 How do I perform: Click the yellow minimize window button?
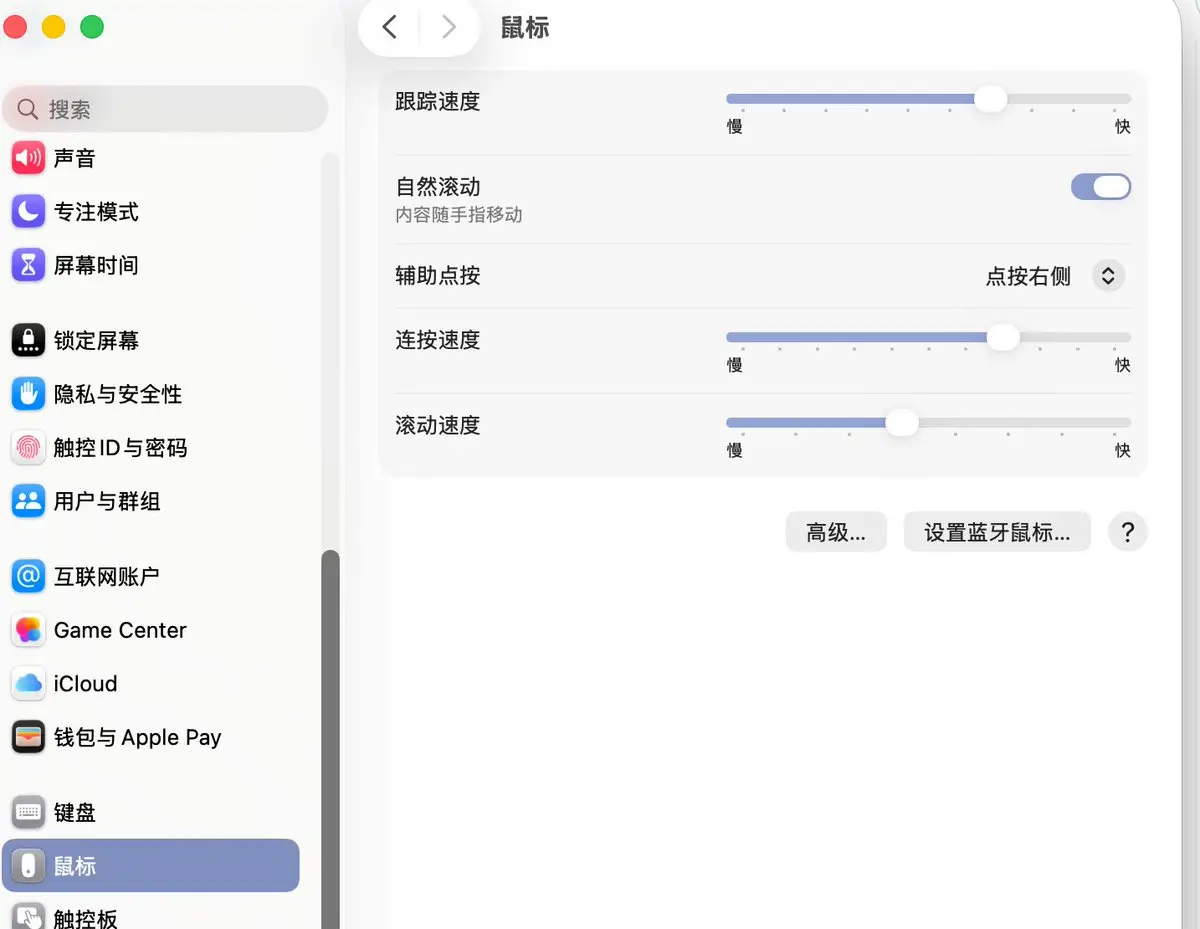53,27
